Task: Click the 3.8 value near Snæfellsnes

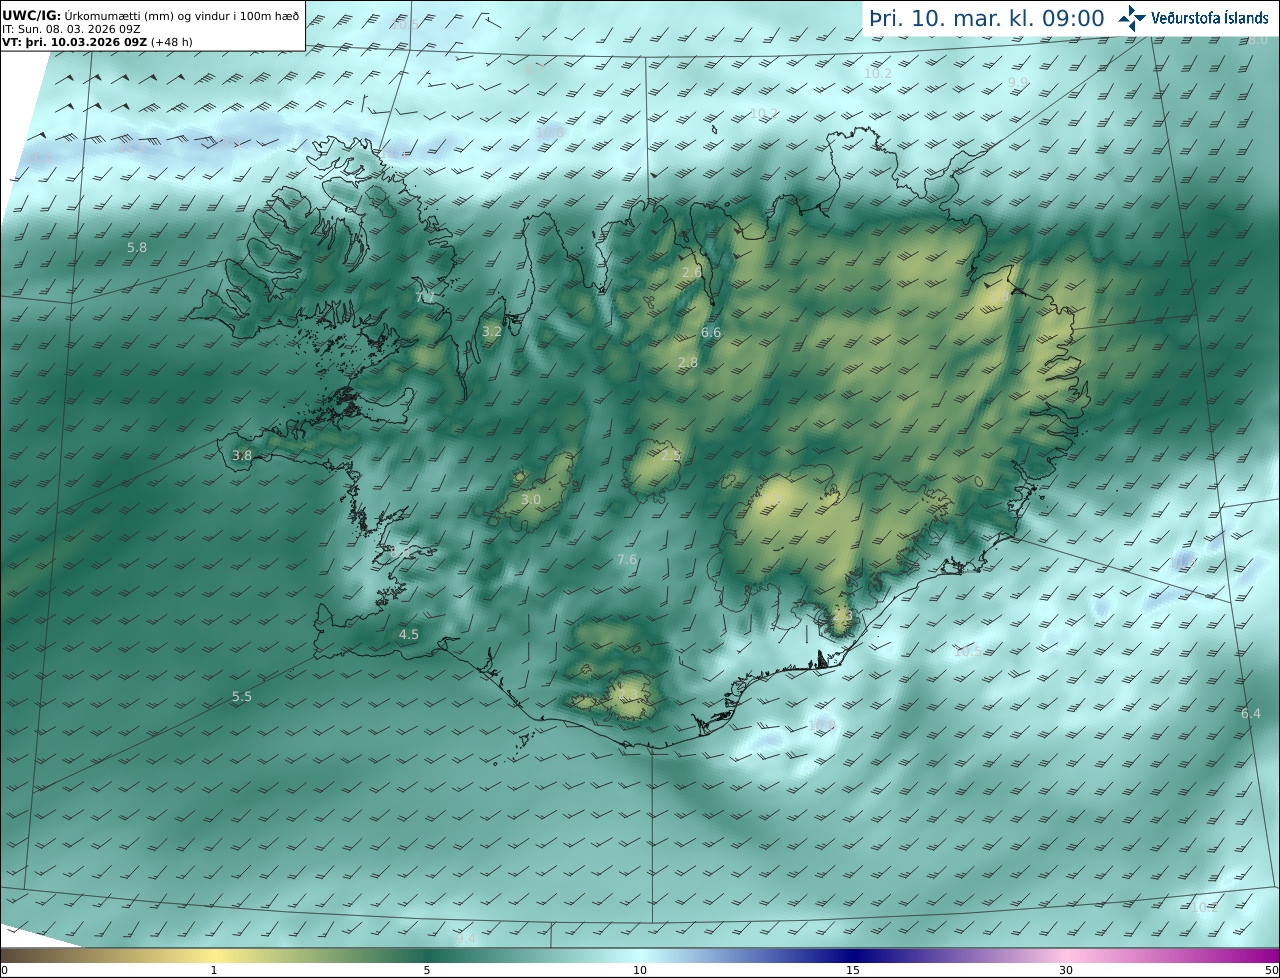Action: [x=242, y=455]
